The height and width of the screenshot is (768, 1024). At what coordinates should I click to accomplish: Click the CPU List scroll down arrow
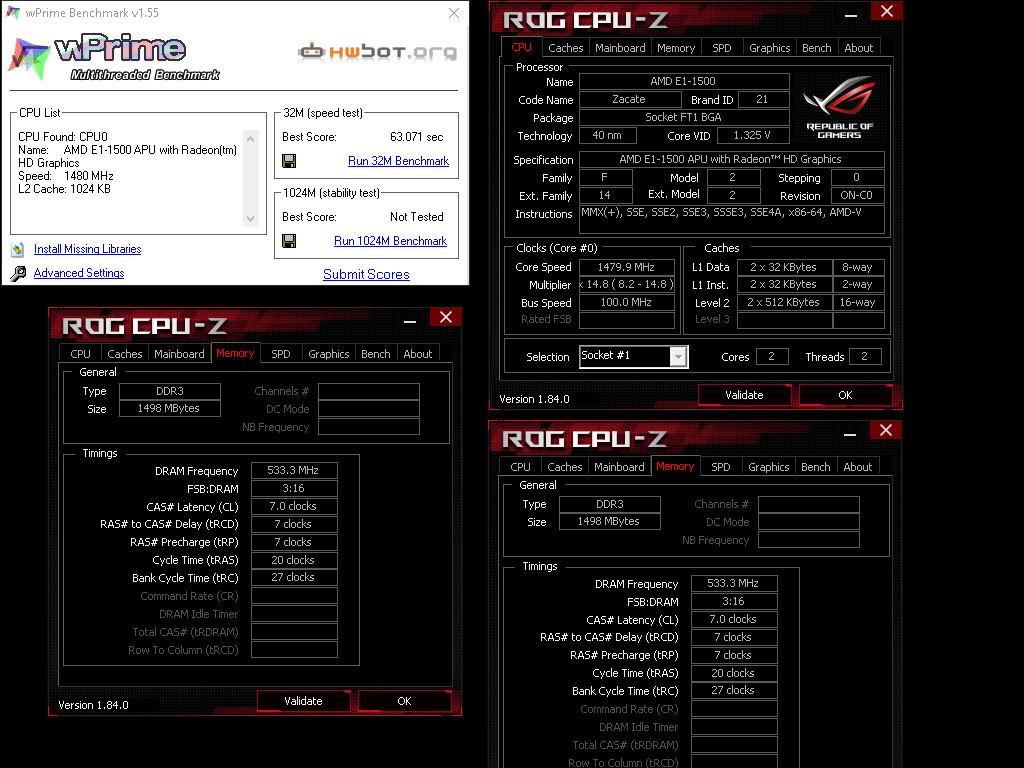coord(251,219)
